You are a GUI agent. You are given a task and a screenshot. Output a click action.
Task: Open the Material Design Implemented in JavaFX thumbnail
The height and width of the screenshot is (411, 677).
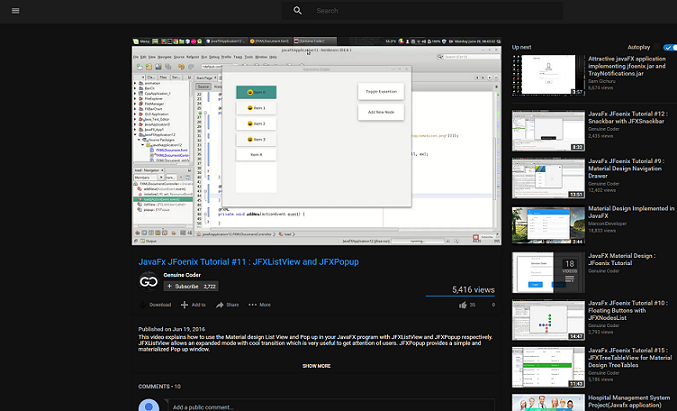click(548, 225)
